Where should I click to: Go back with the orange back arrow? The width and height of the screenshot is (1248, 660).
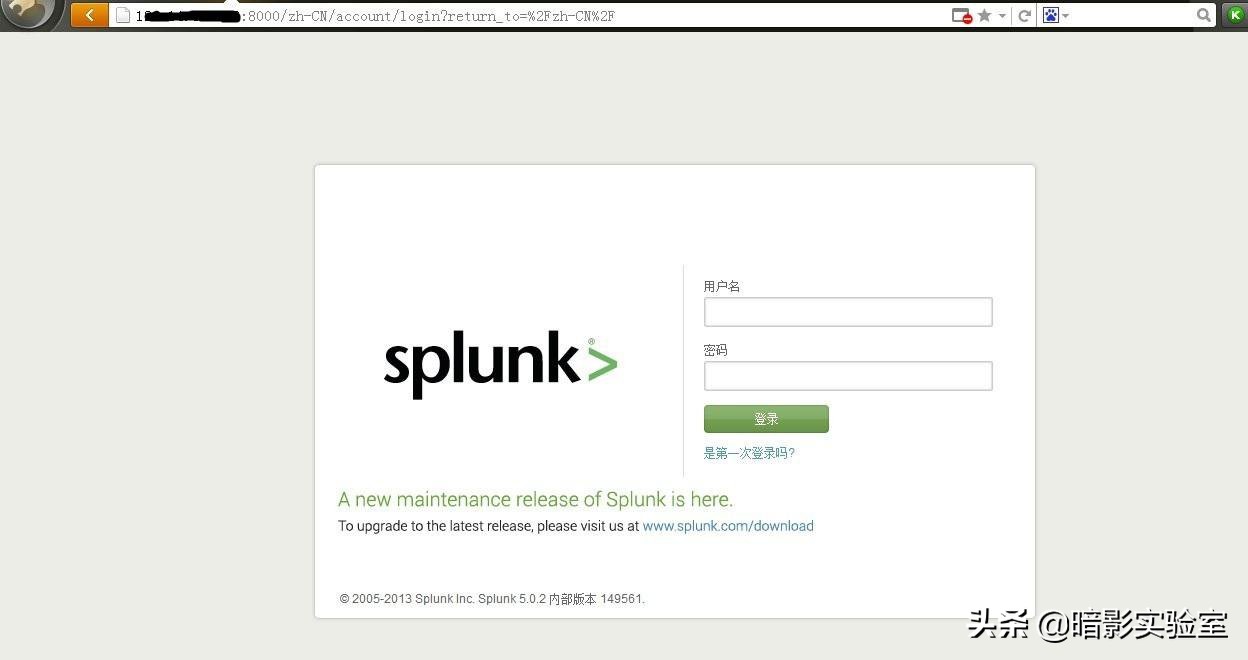pyautogui.click(x=90, y=15)
